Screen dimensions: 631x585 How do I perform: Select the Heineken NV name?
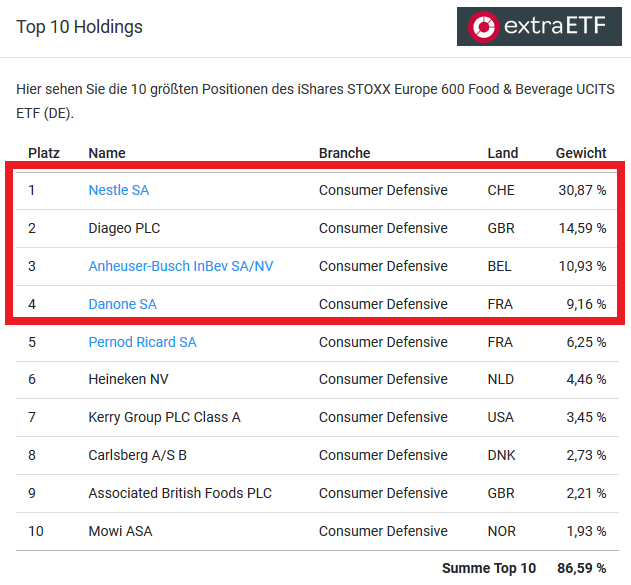128,379
